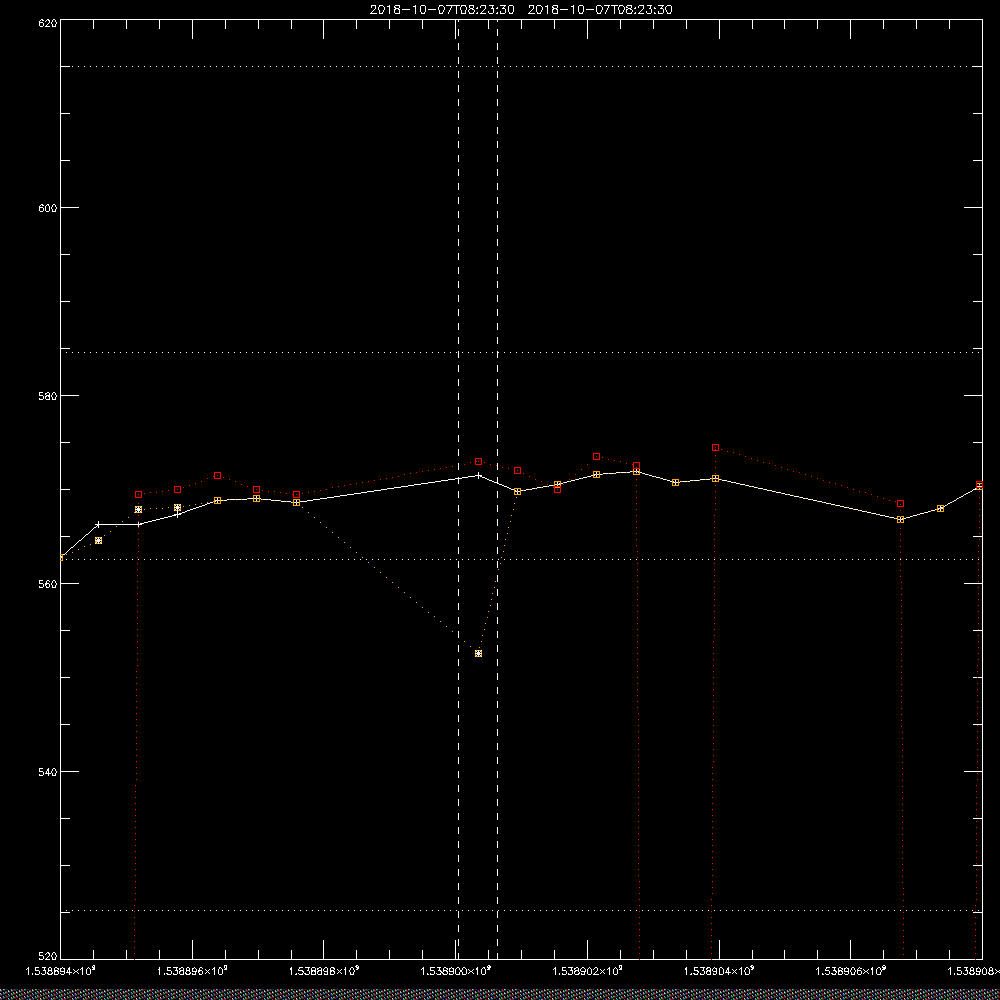Image resolution: width=1000 pixels, height=1000 pixels.
Task: Click the left dashed vertical line
Action: (459, 488)
